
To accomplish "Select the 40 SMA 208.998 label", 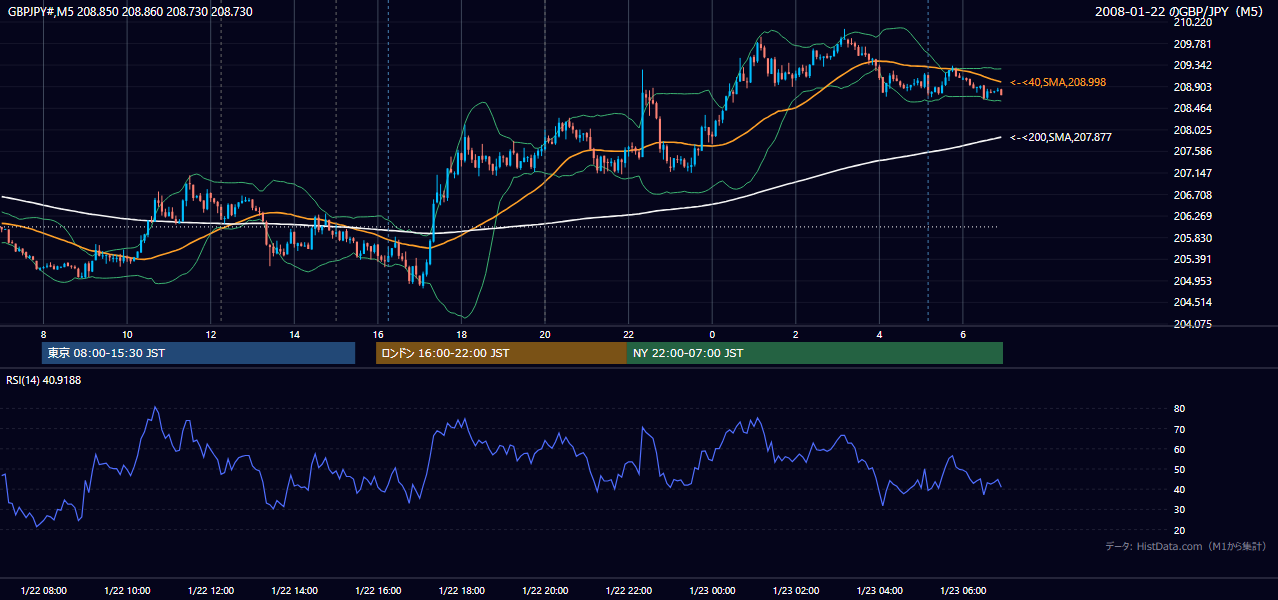I will click(1058, 82).
